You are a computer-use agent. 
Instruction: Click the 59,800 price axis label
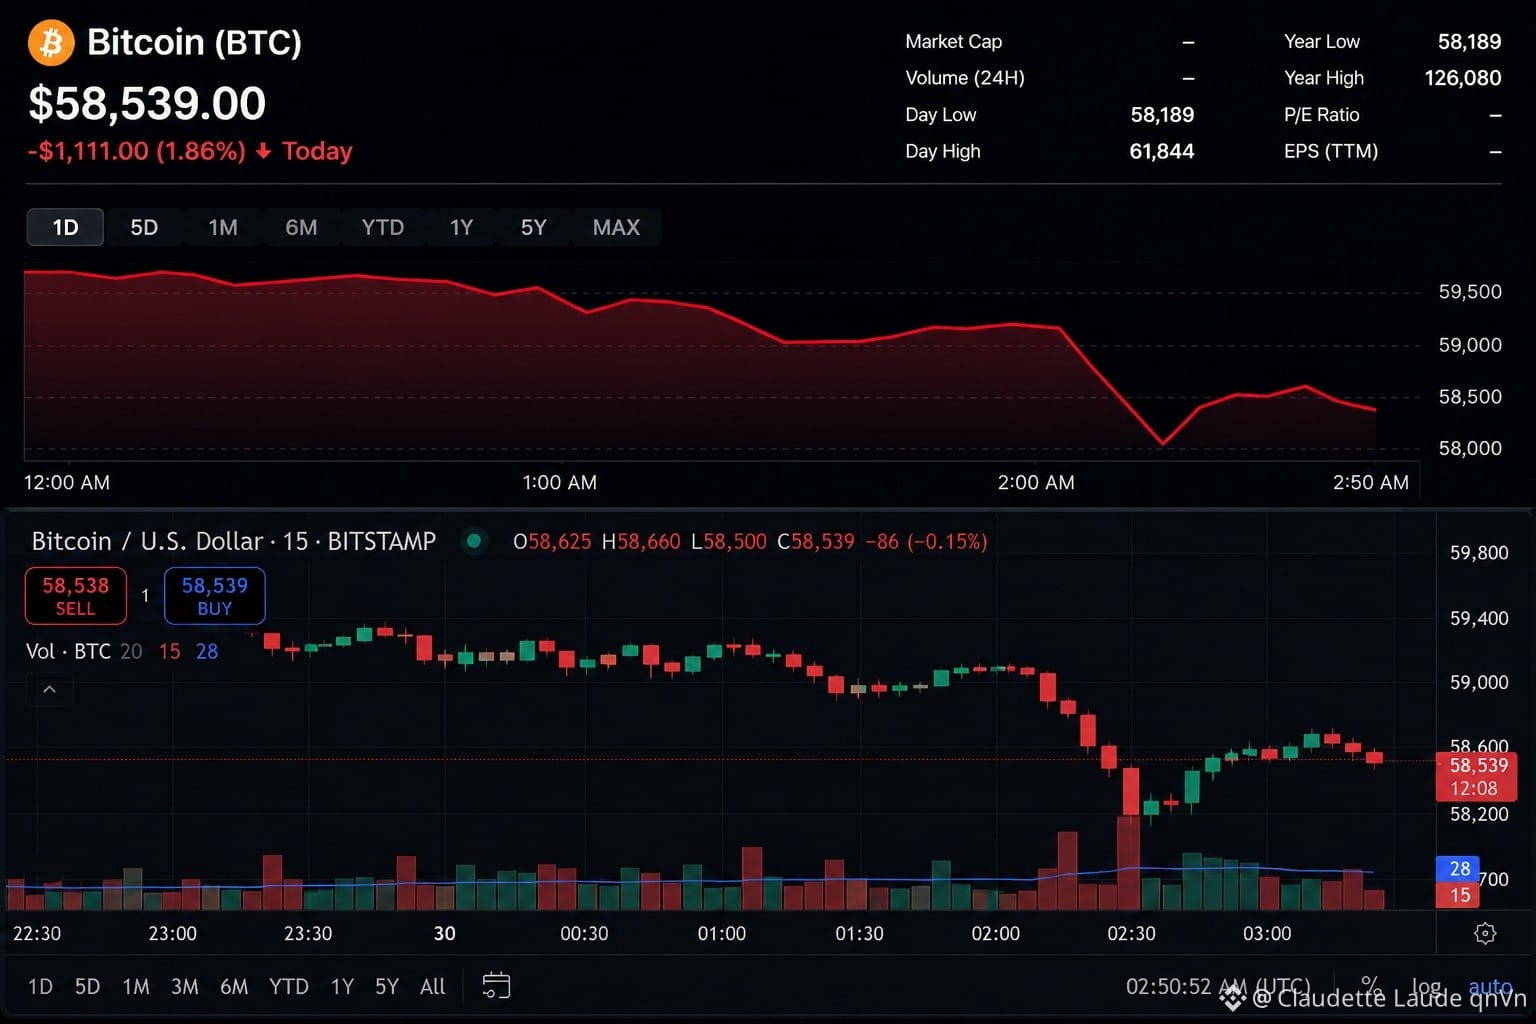(1479, 553)
